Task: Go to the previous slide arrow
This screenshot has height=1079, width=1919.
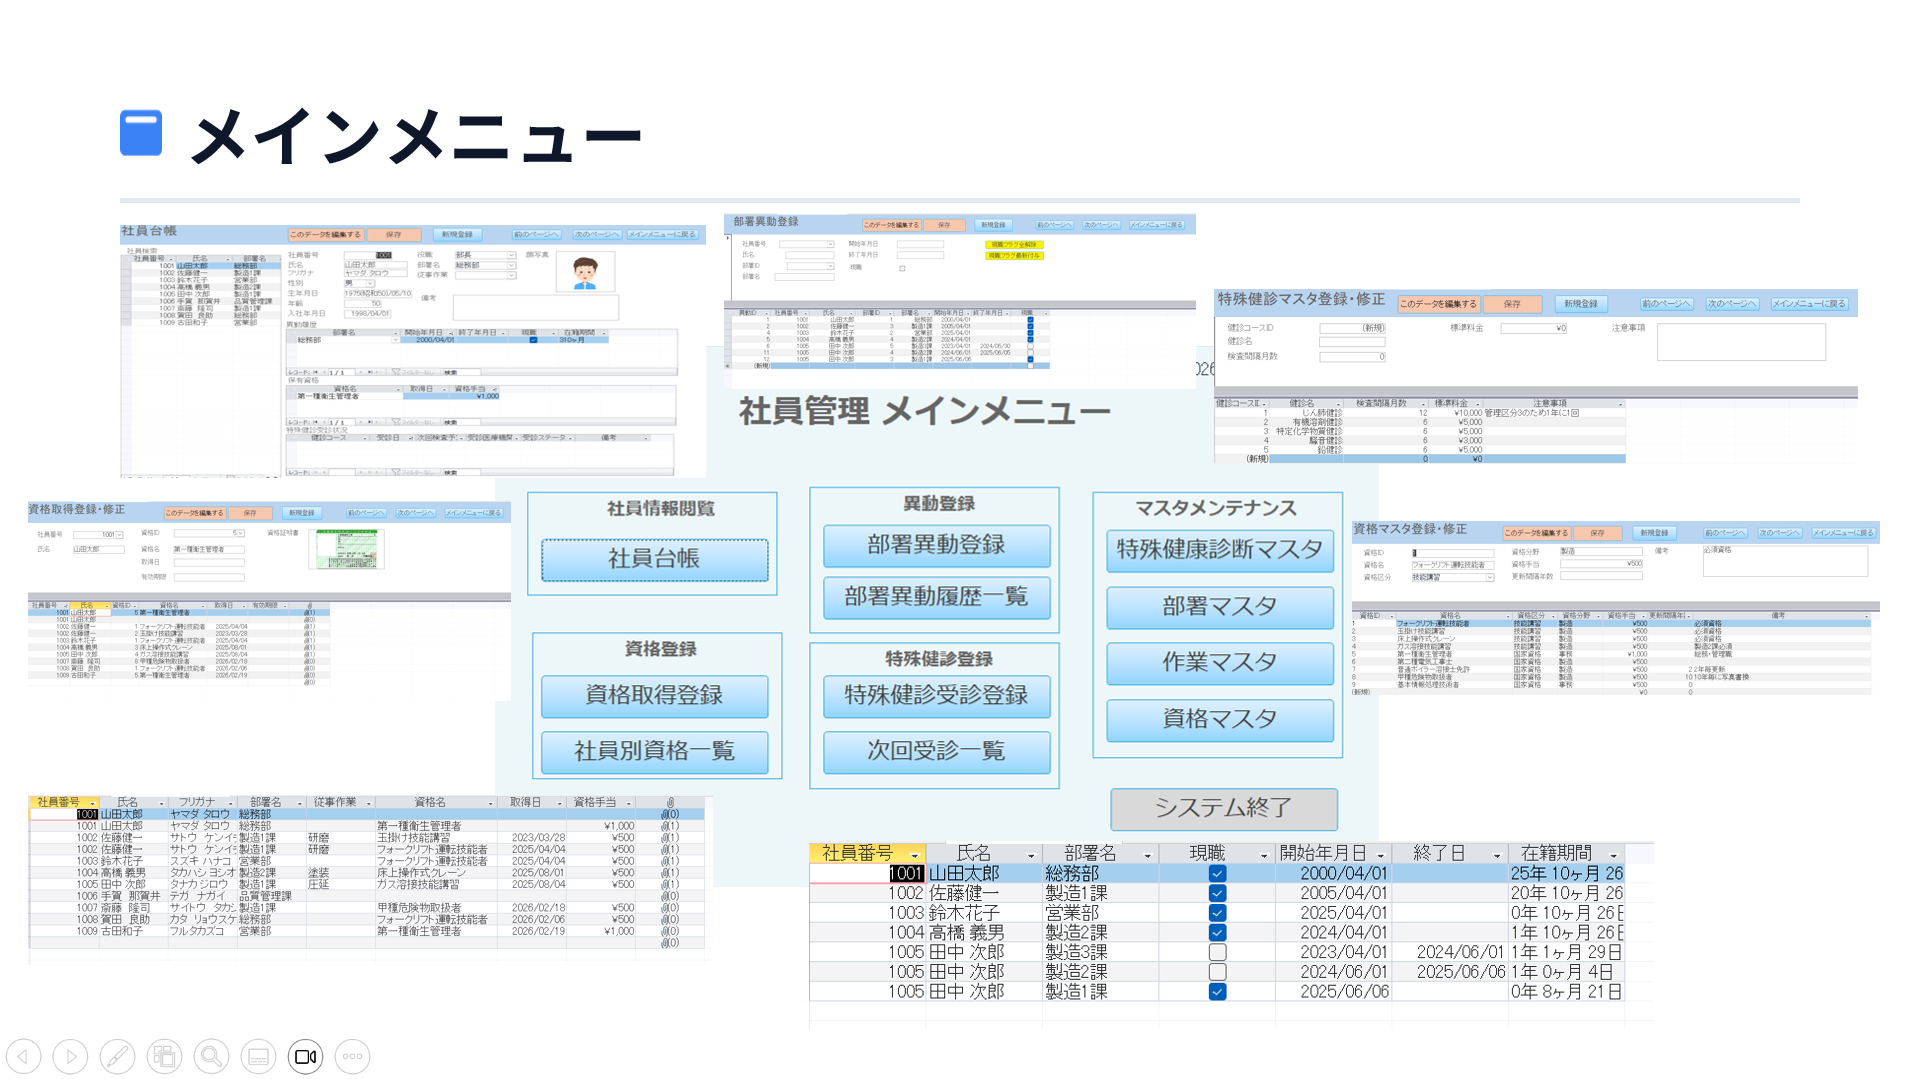Action: tap(23, 1056)
